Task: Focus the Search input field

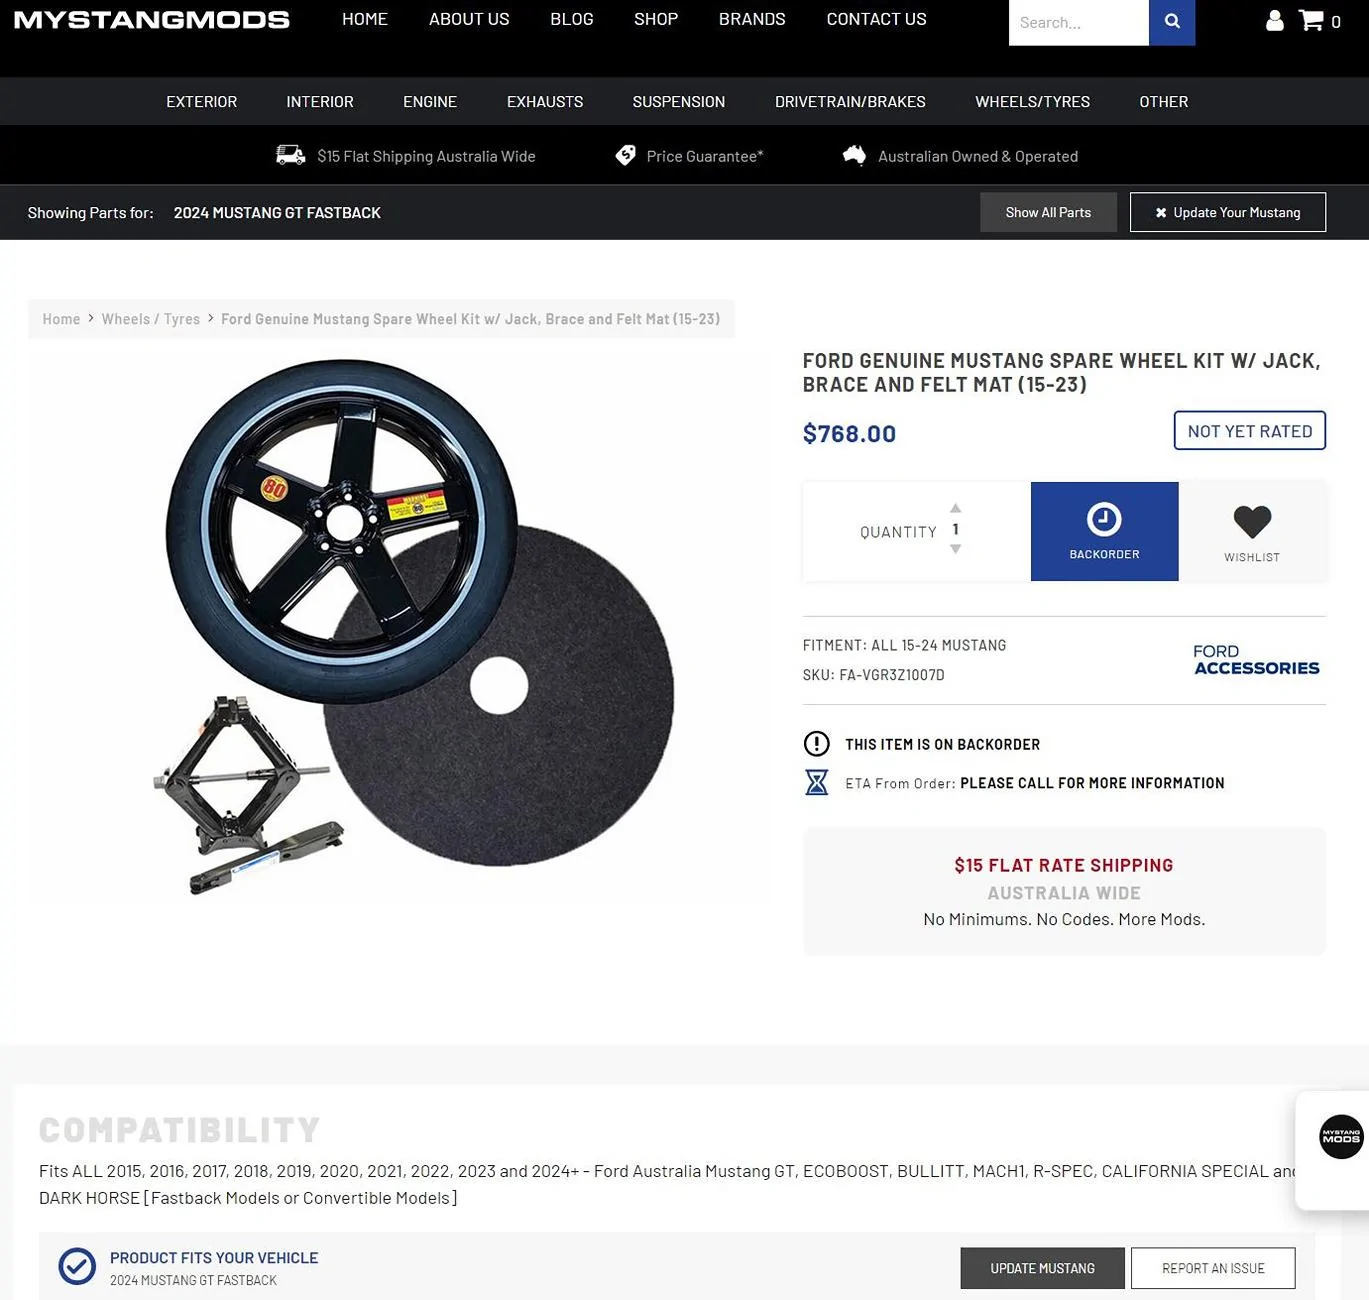Action: pyautogui.click(x=1078, y=22)
